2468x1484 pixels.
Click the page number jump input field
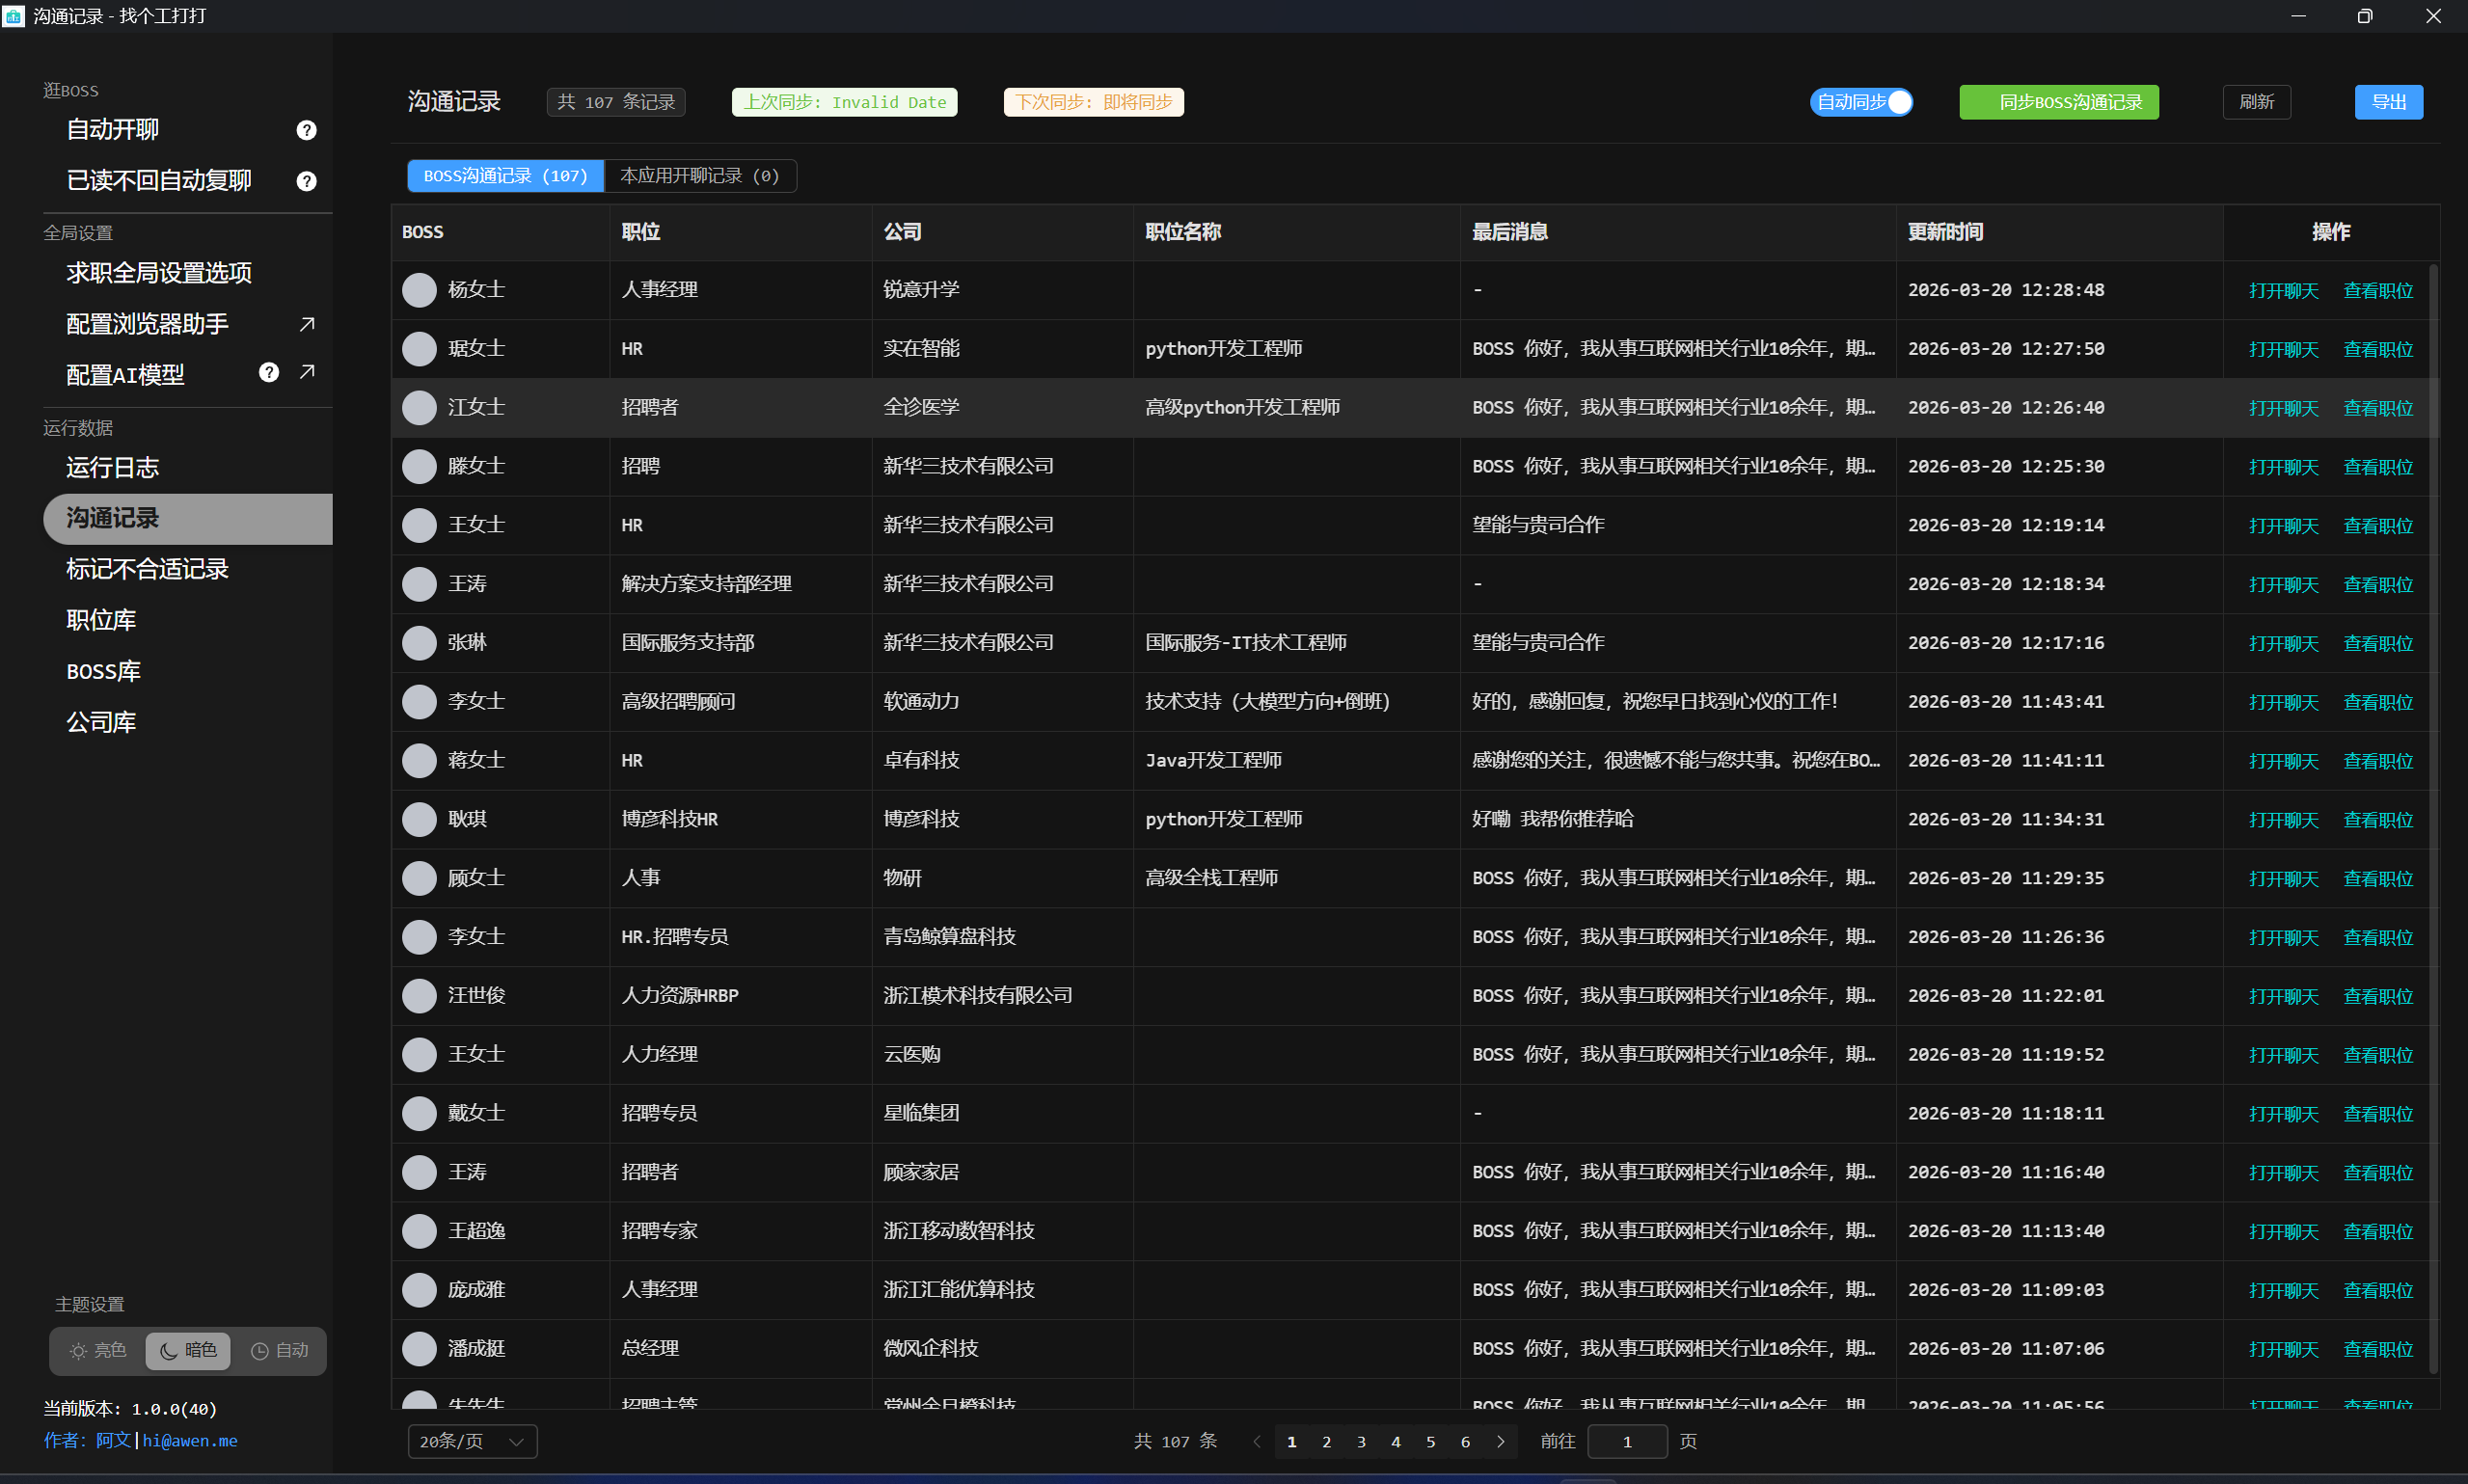[1626, 1441]
